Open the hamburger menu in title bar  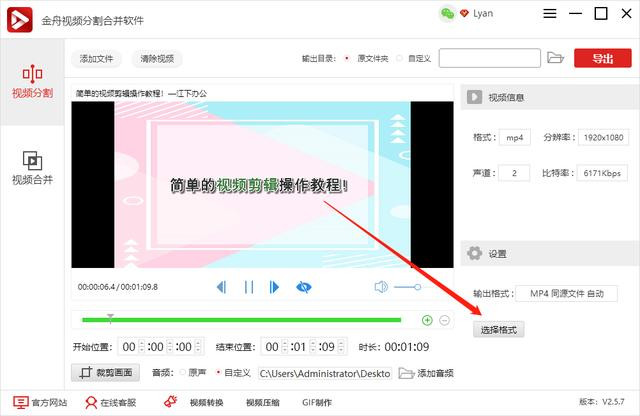click(549, 13)
